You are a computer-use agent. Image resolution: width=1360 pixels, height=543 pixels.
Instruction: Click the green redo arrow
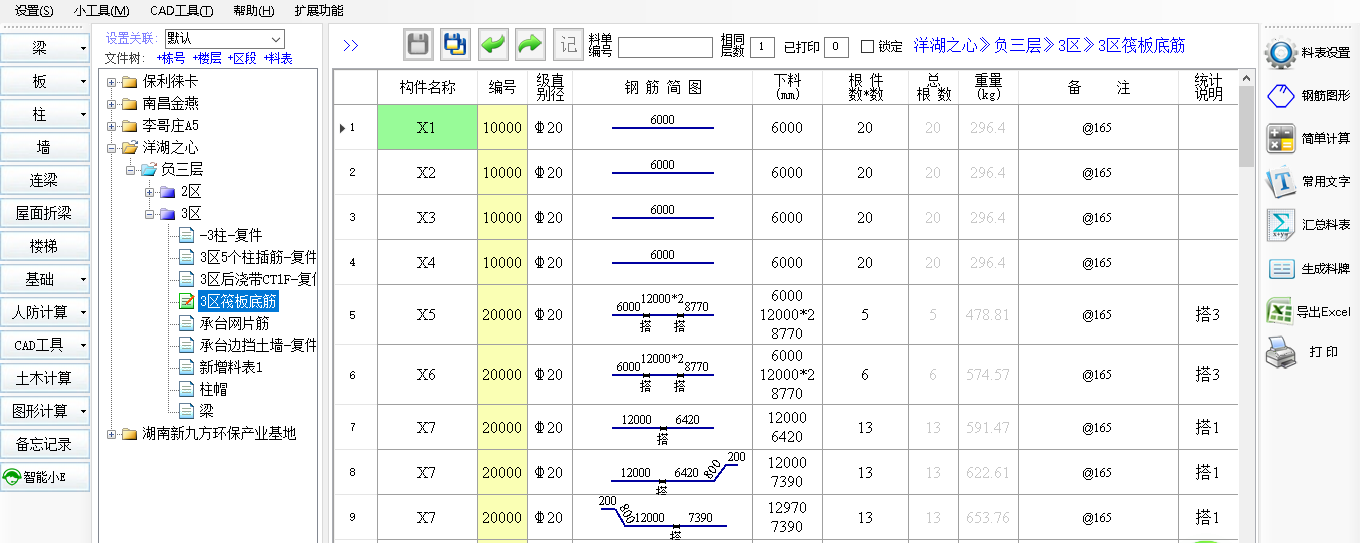click(530, 45)
